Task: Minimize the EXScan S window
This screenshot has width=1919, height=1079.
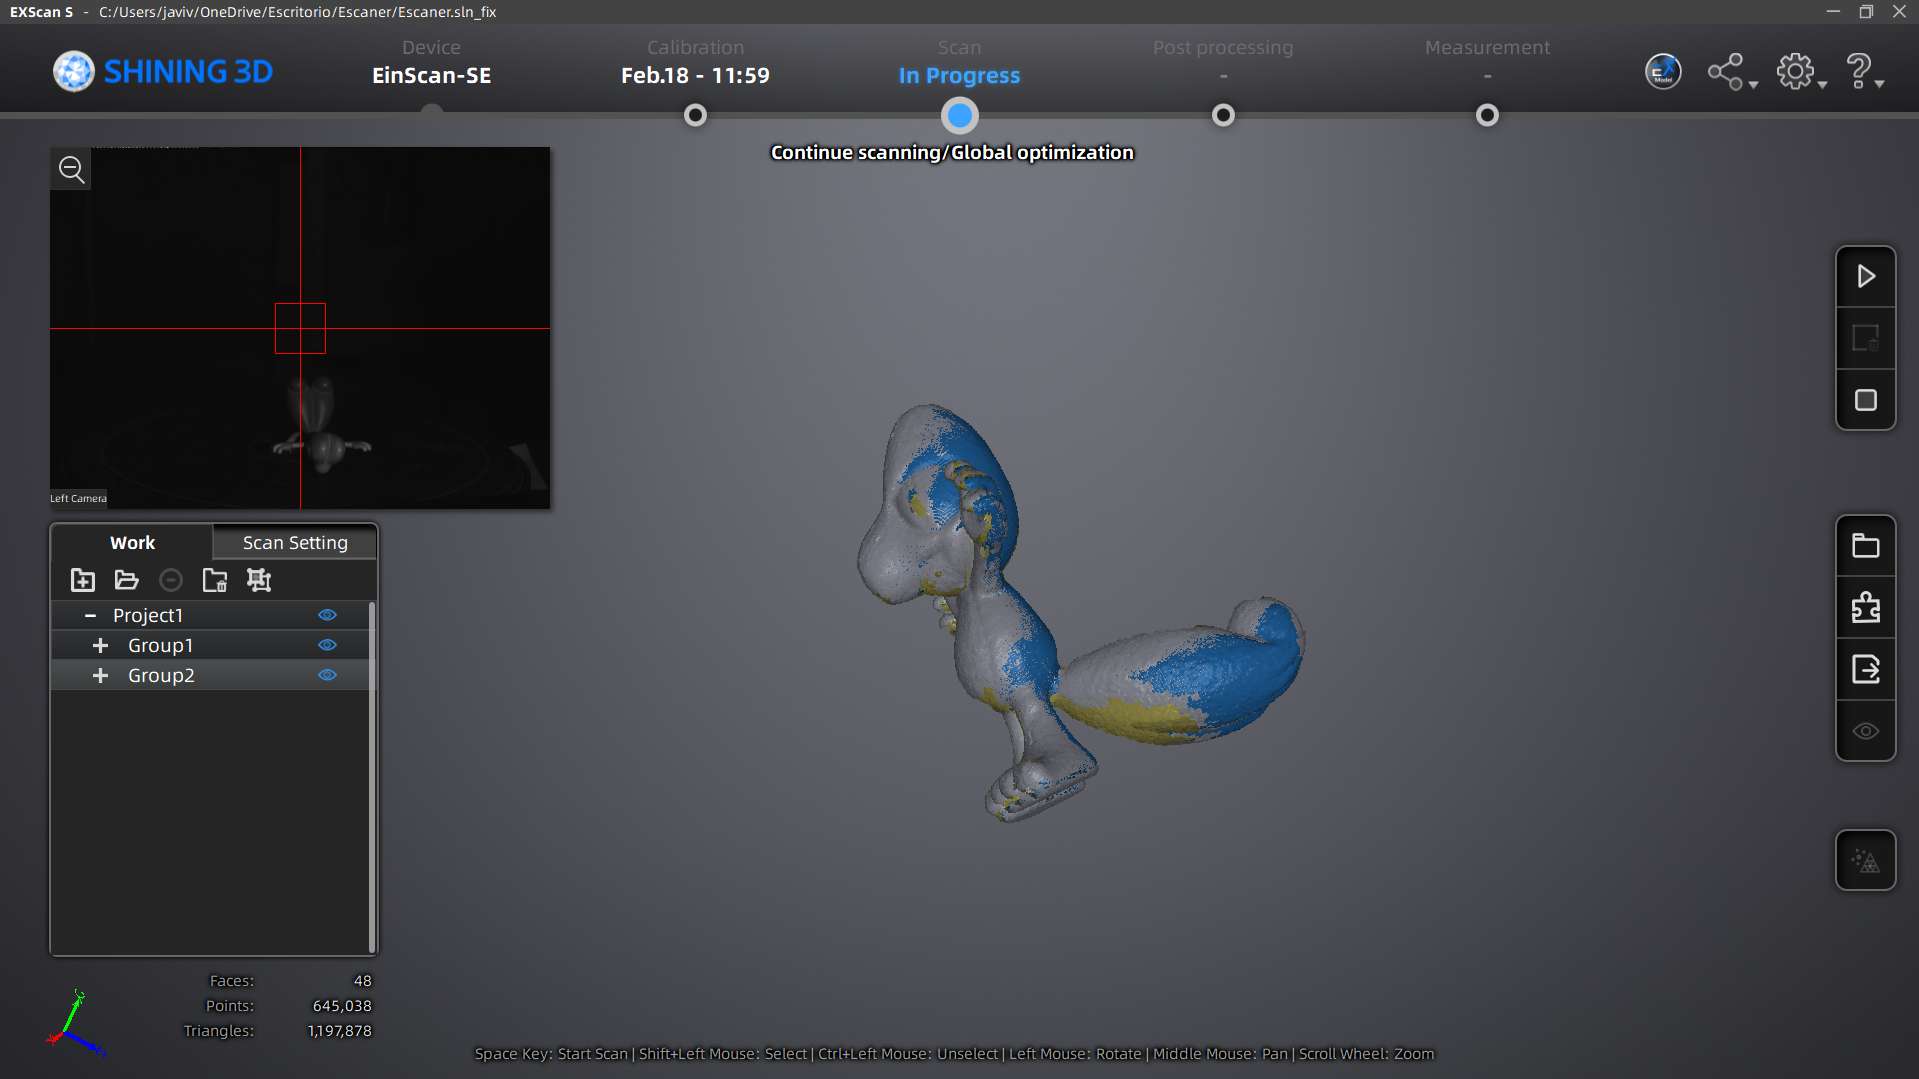Action: 1833,12
